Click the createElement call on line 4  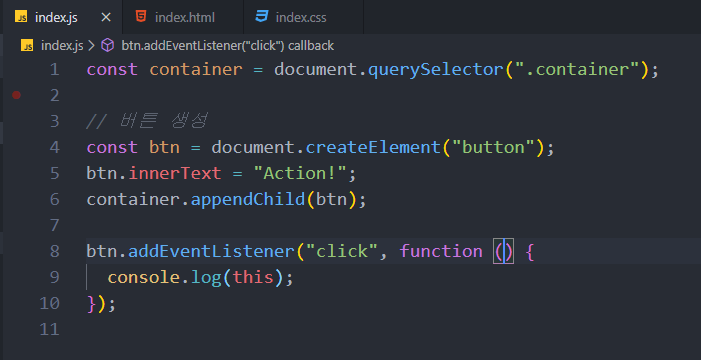pos(373,147)
